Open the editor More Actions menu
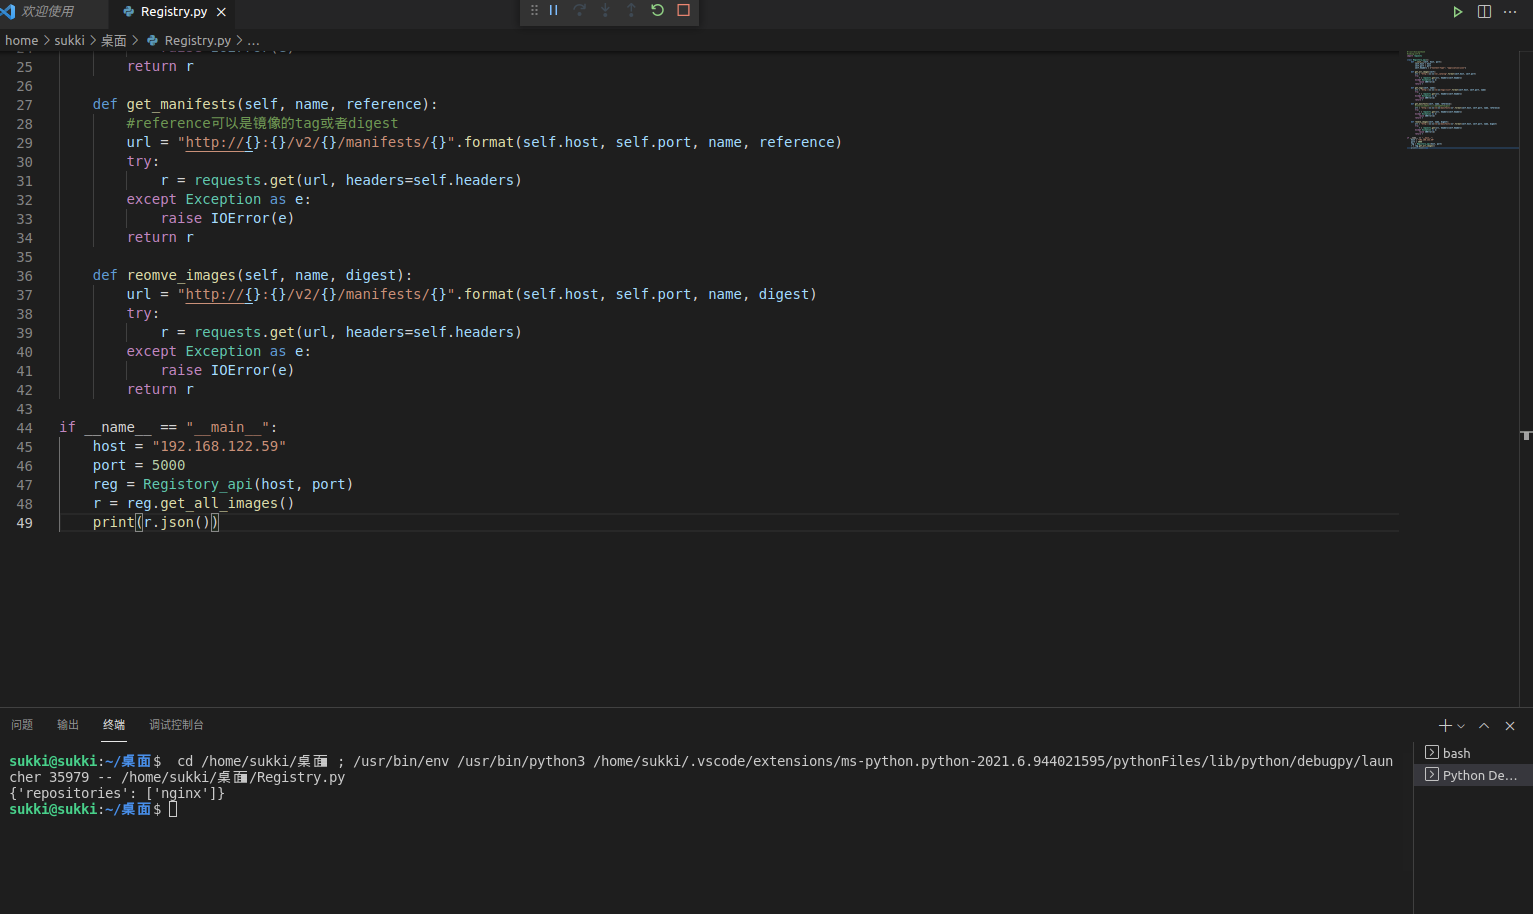The height and width of the screenshot is (914, 1533). point(1510,12)
